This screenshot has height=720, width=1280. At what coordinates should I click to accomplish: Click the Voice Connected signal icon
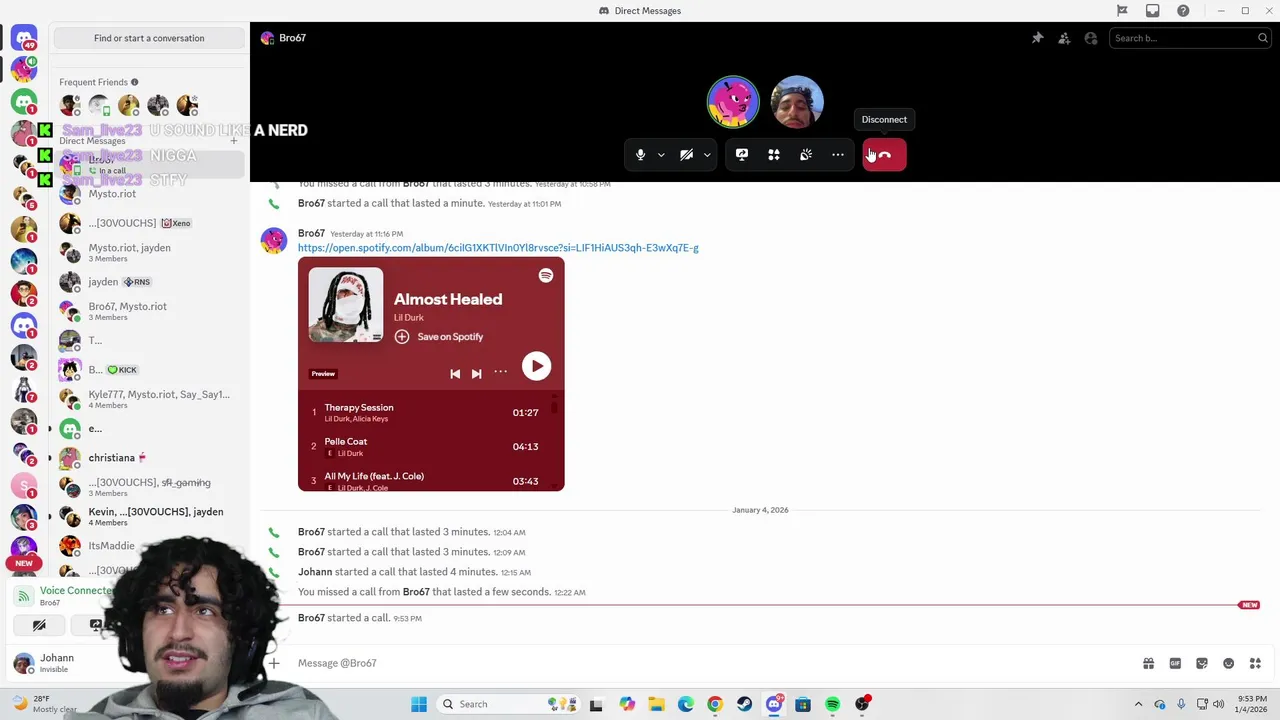tap(24, 596)
